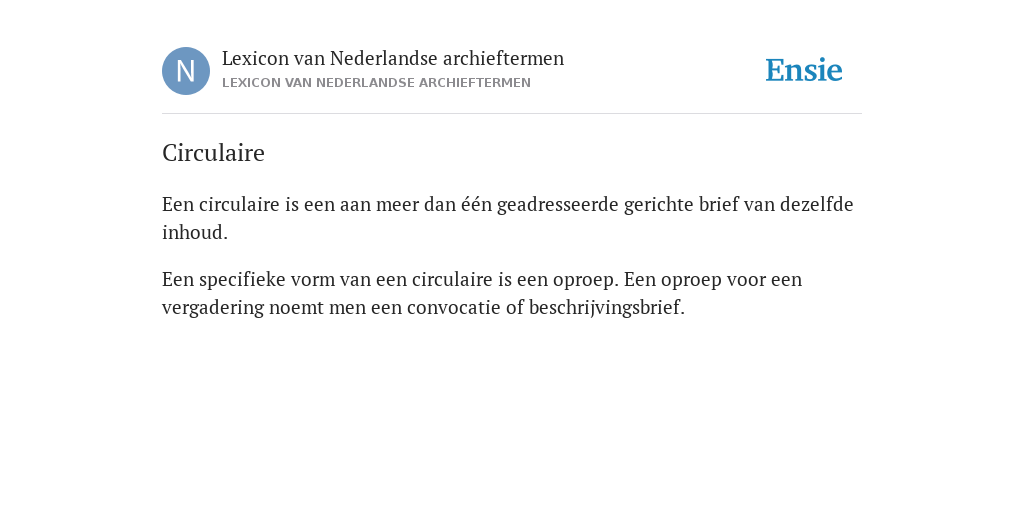Click the word Nederlandse in the main title
The width and height of the screenshot is (1024, 512).
[x=383, y=58]
